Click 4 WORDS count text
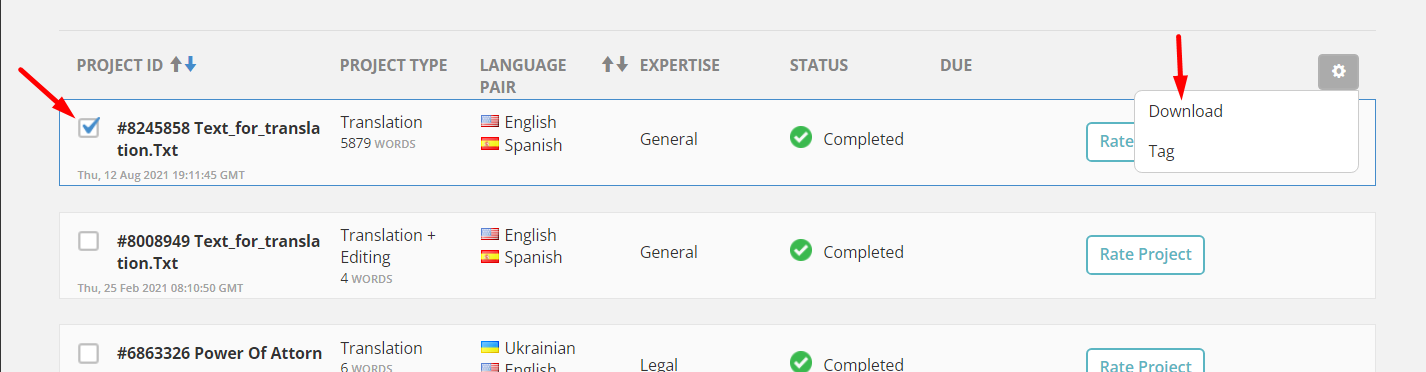Screen dimensions: 1426x372 [x=366, y=279]
